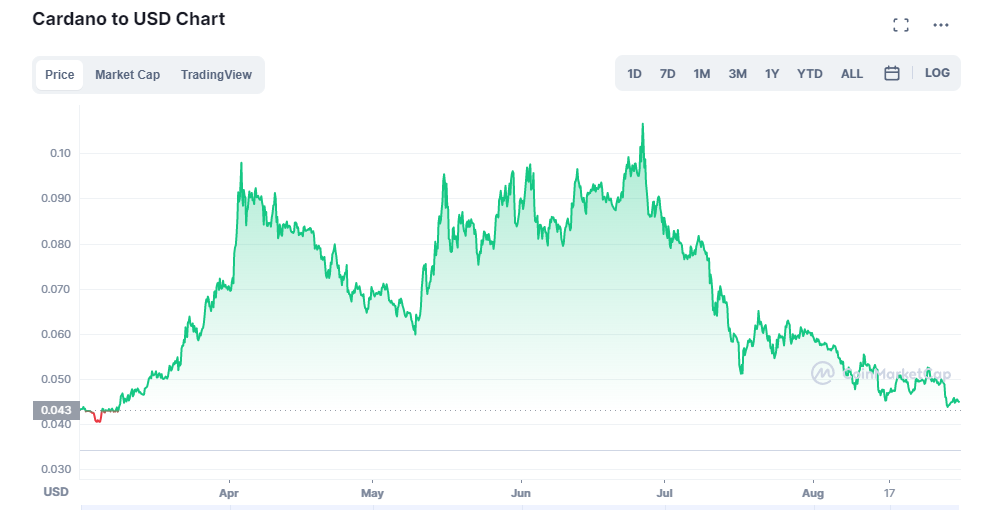This screenshot has height=510, width=987.
Task: Click the Jun x-axis label
Action: pos(521,493)
